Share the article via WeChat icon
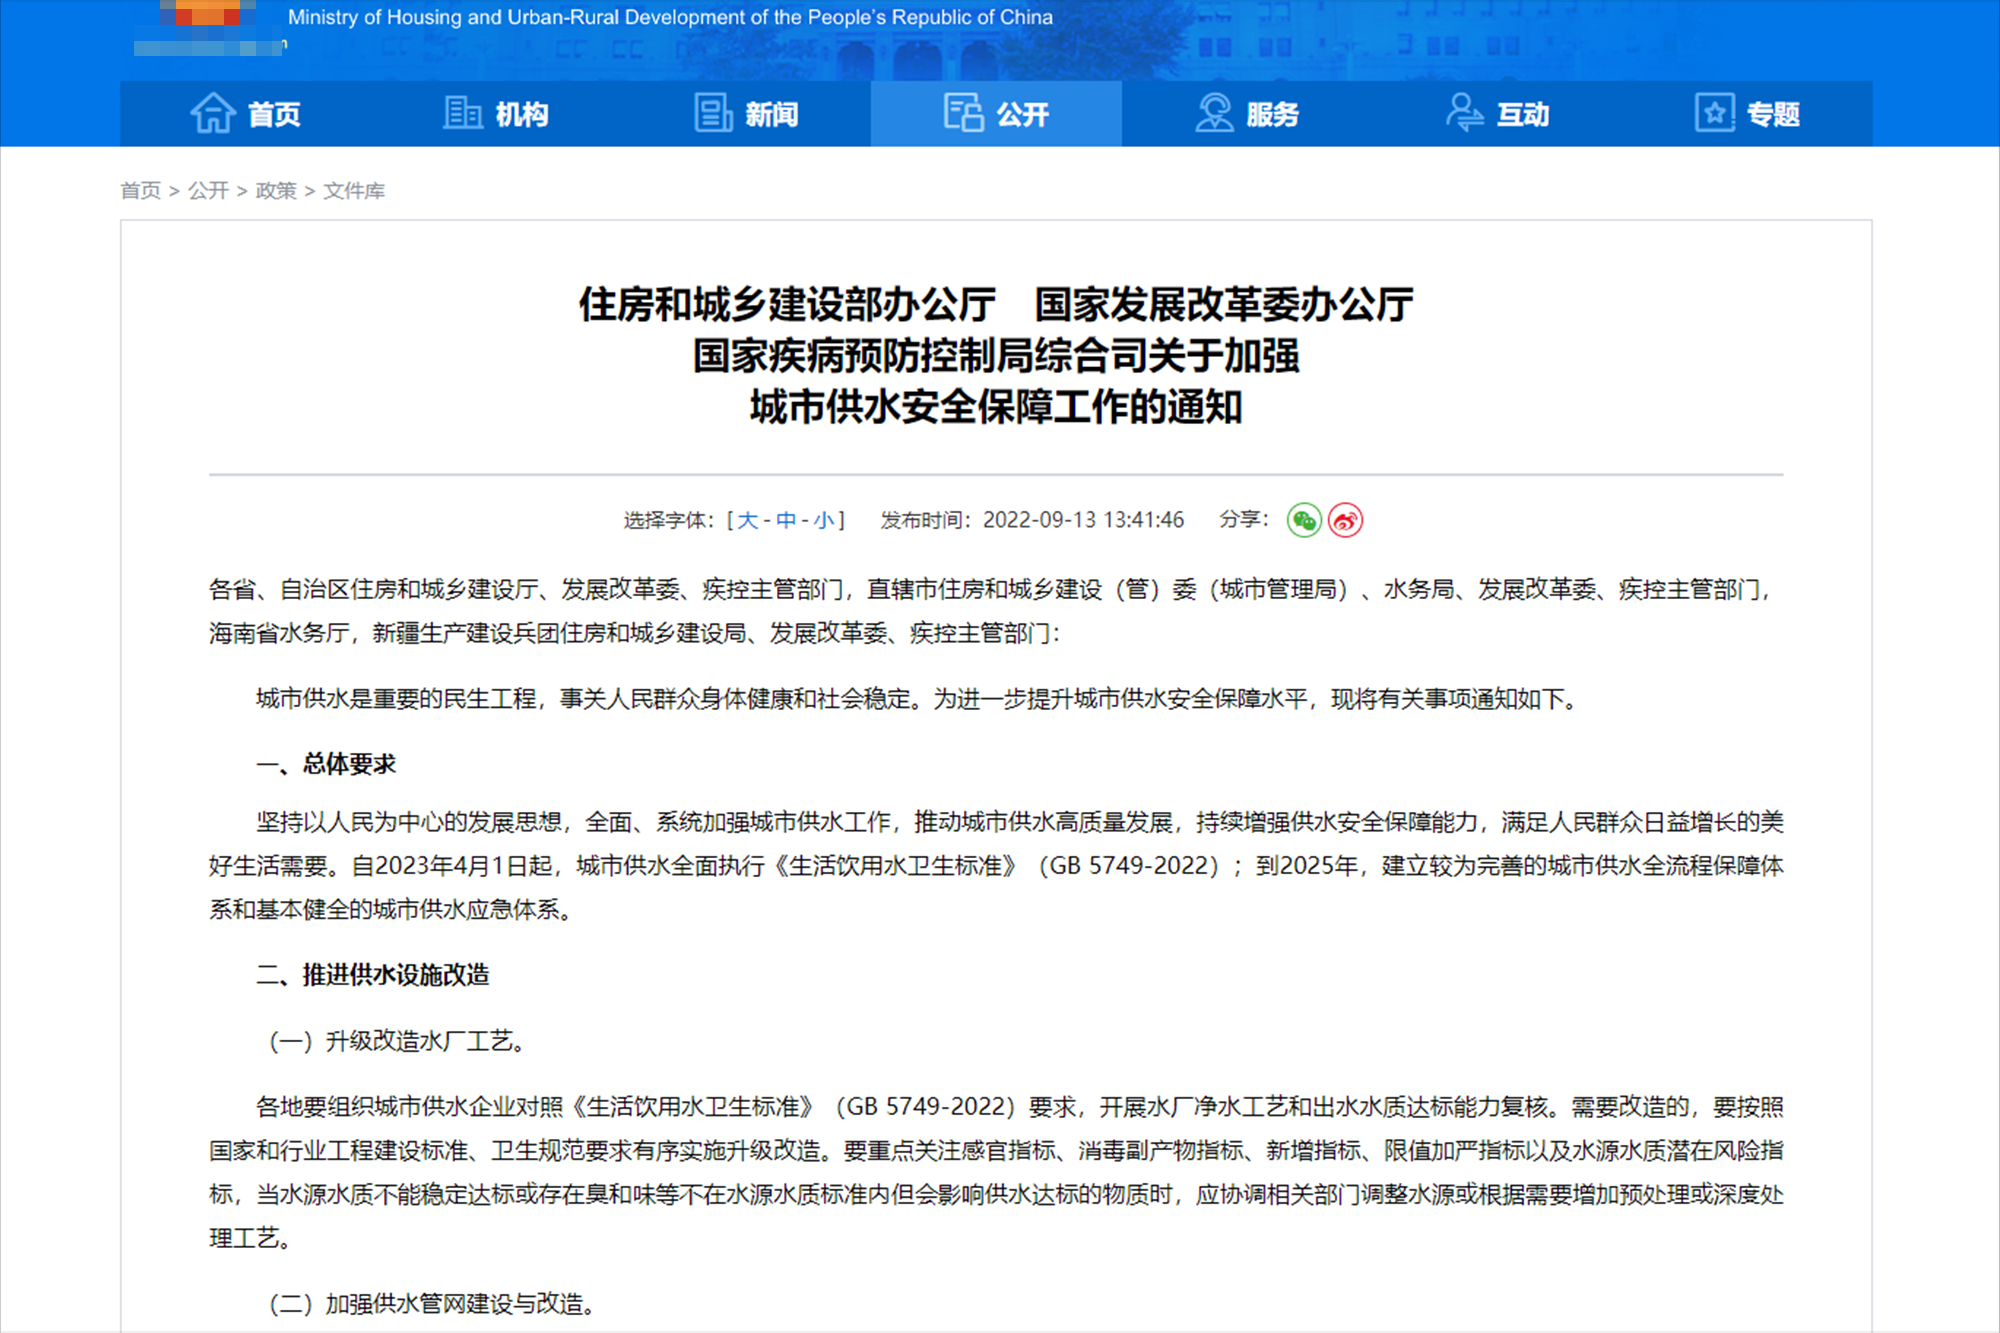2000x1333 pixels. click(1304, 520)
